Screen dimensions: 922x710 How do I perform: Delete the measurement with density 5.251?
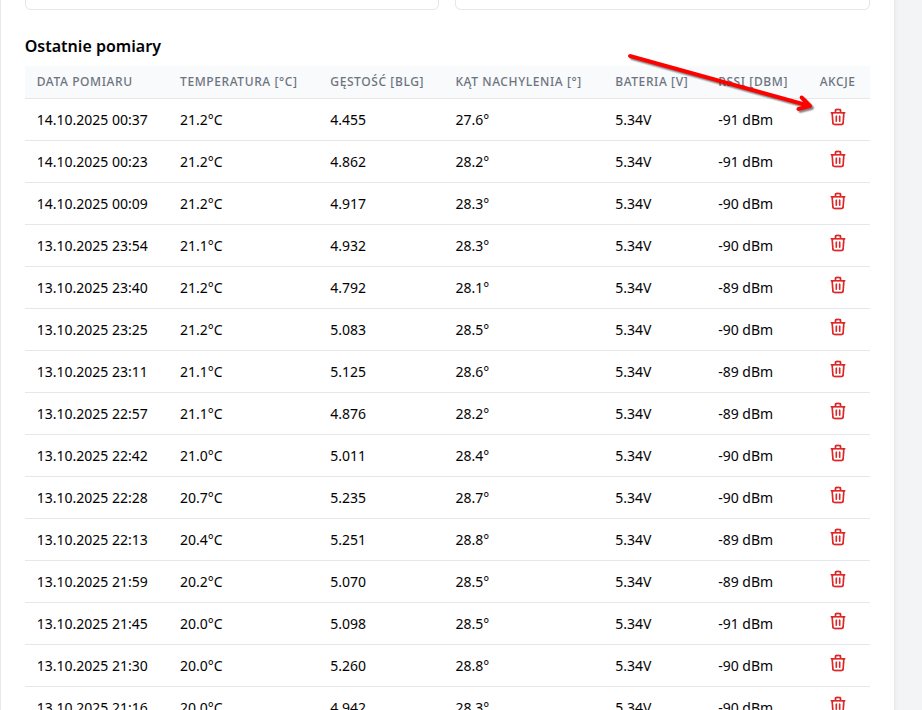click(x=838, y=538)
